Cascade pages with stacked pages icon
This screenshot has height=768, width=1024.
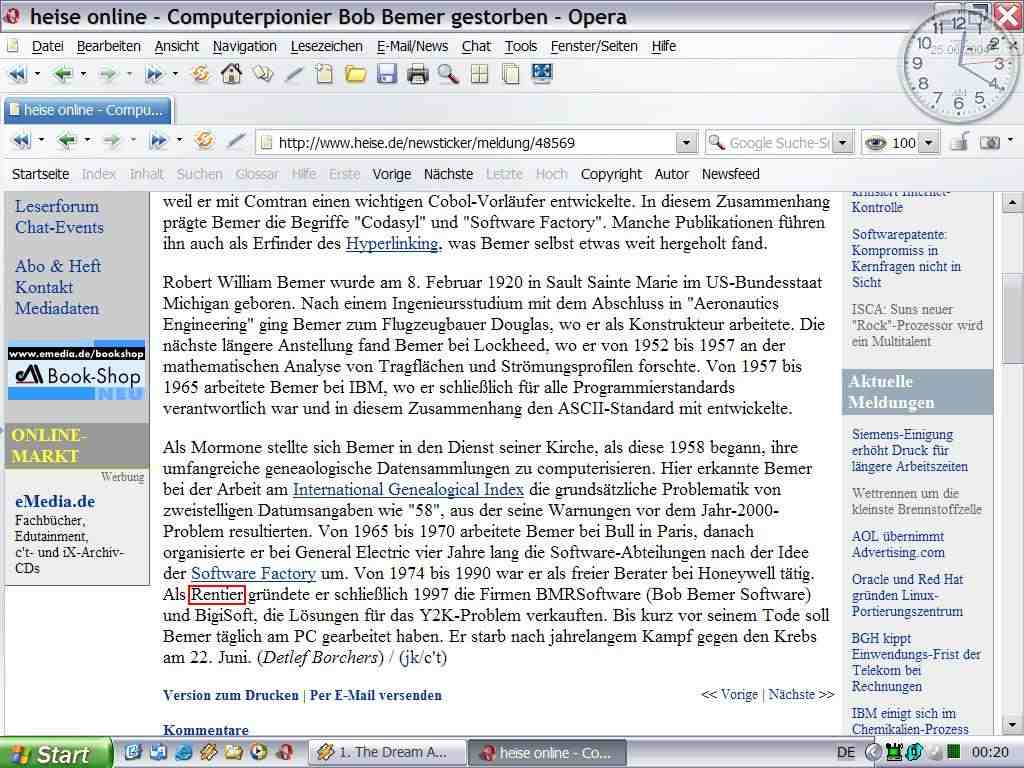coord(511,74)
